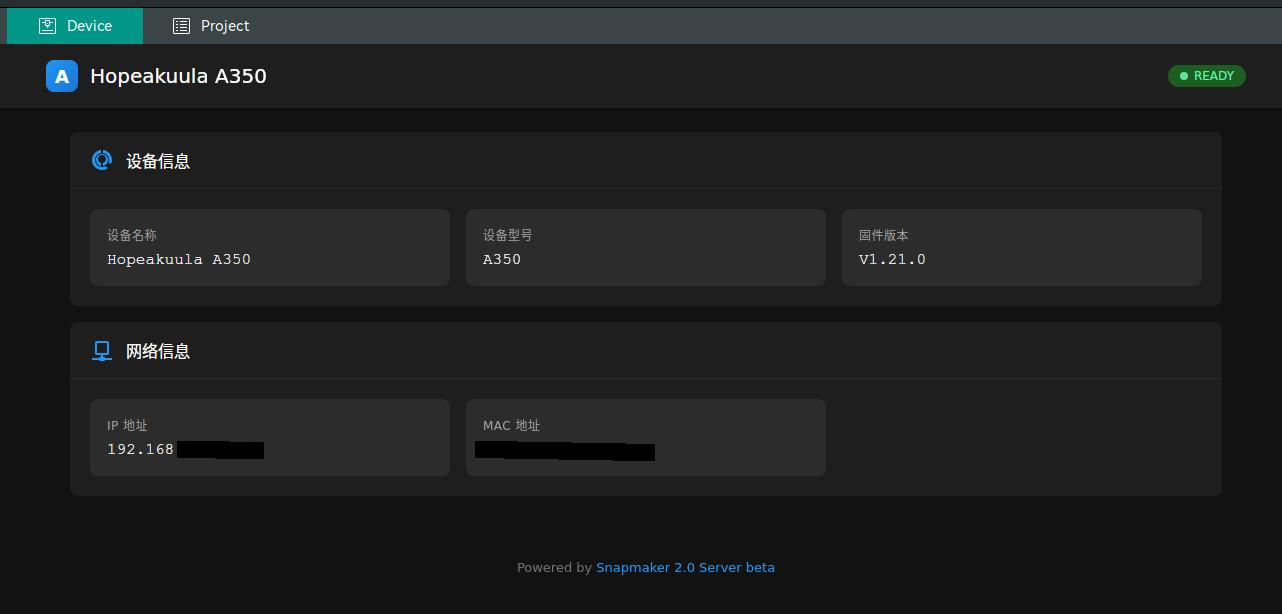This screenshot has width=1282, height=614.
Task: Click the 网络信息 heading
Action: pos(158,351)
